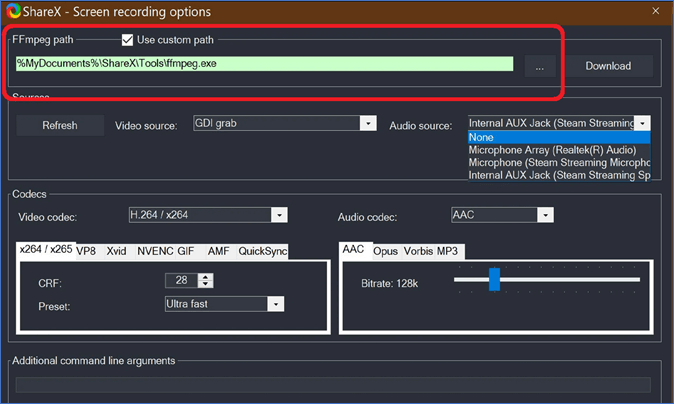The height and width of the screenshot is (404, 674).
Task: Decrease CRF with the down arrow
Action: coord(205,284)
